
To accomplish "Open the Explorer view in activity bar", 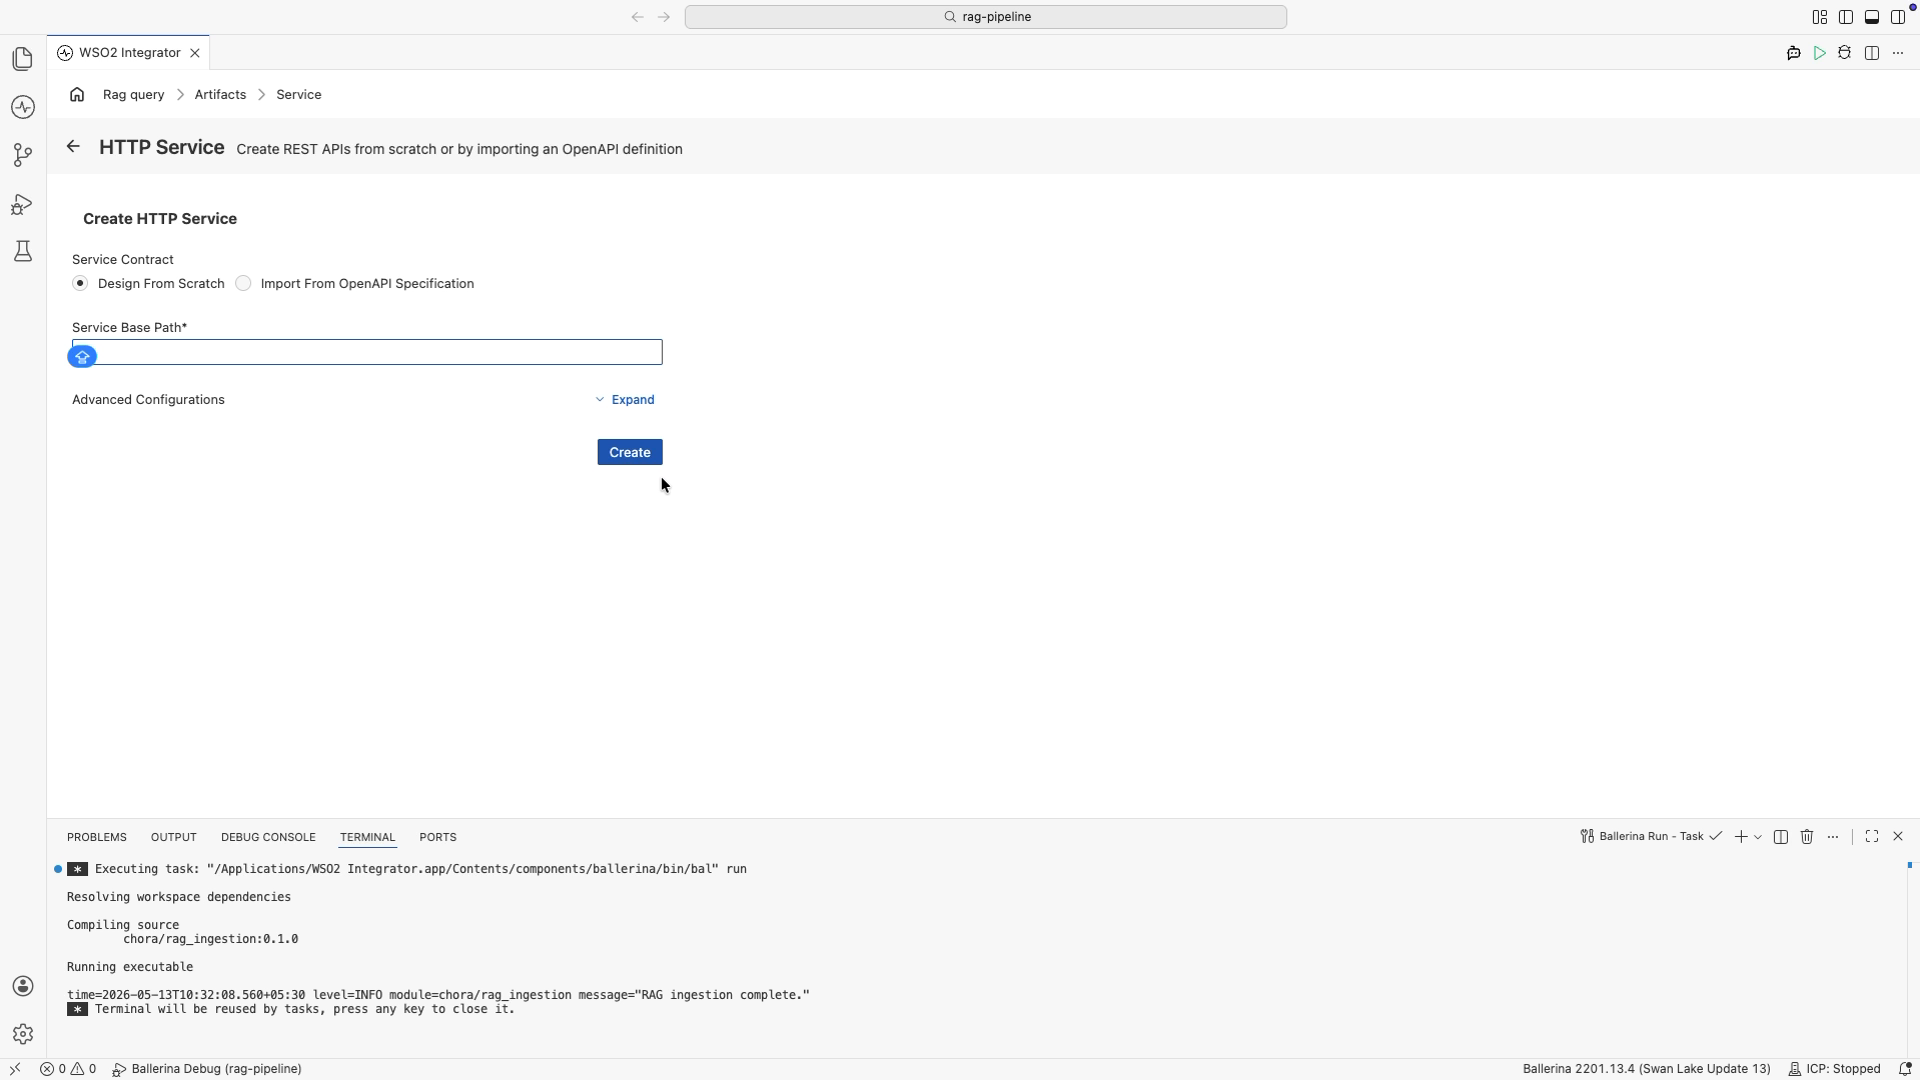I will (23, 59).
